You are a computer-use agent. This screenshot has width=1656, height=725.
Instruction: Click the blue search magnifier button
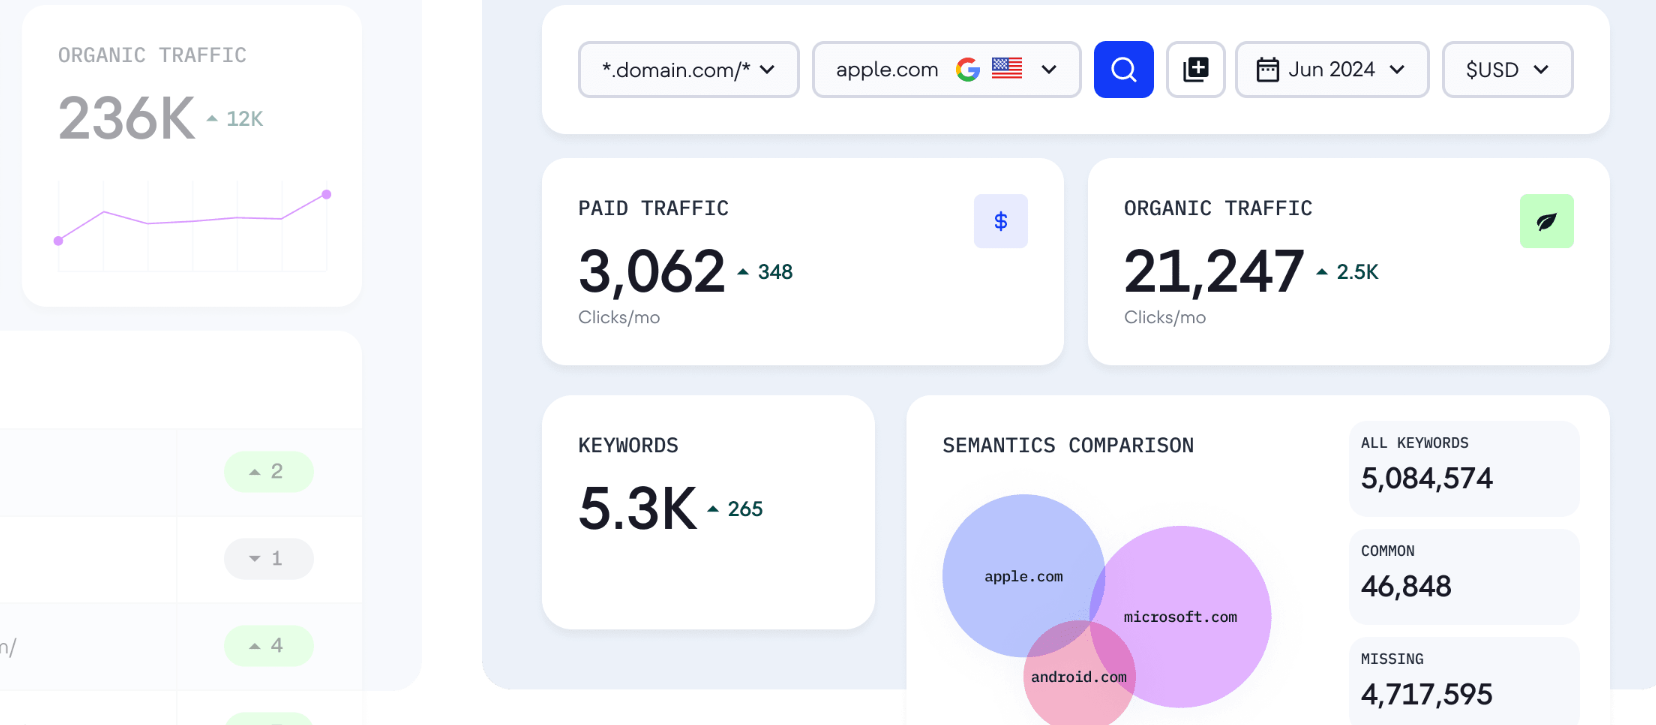click(x=1123, y=69)
